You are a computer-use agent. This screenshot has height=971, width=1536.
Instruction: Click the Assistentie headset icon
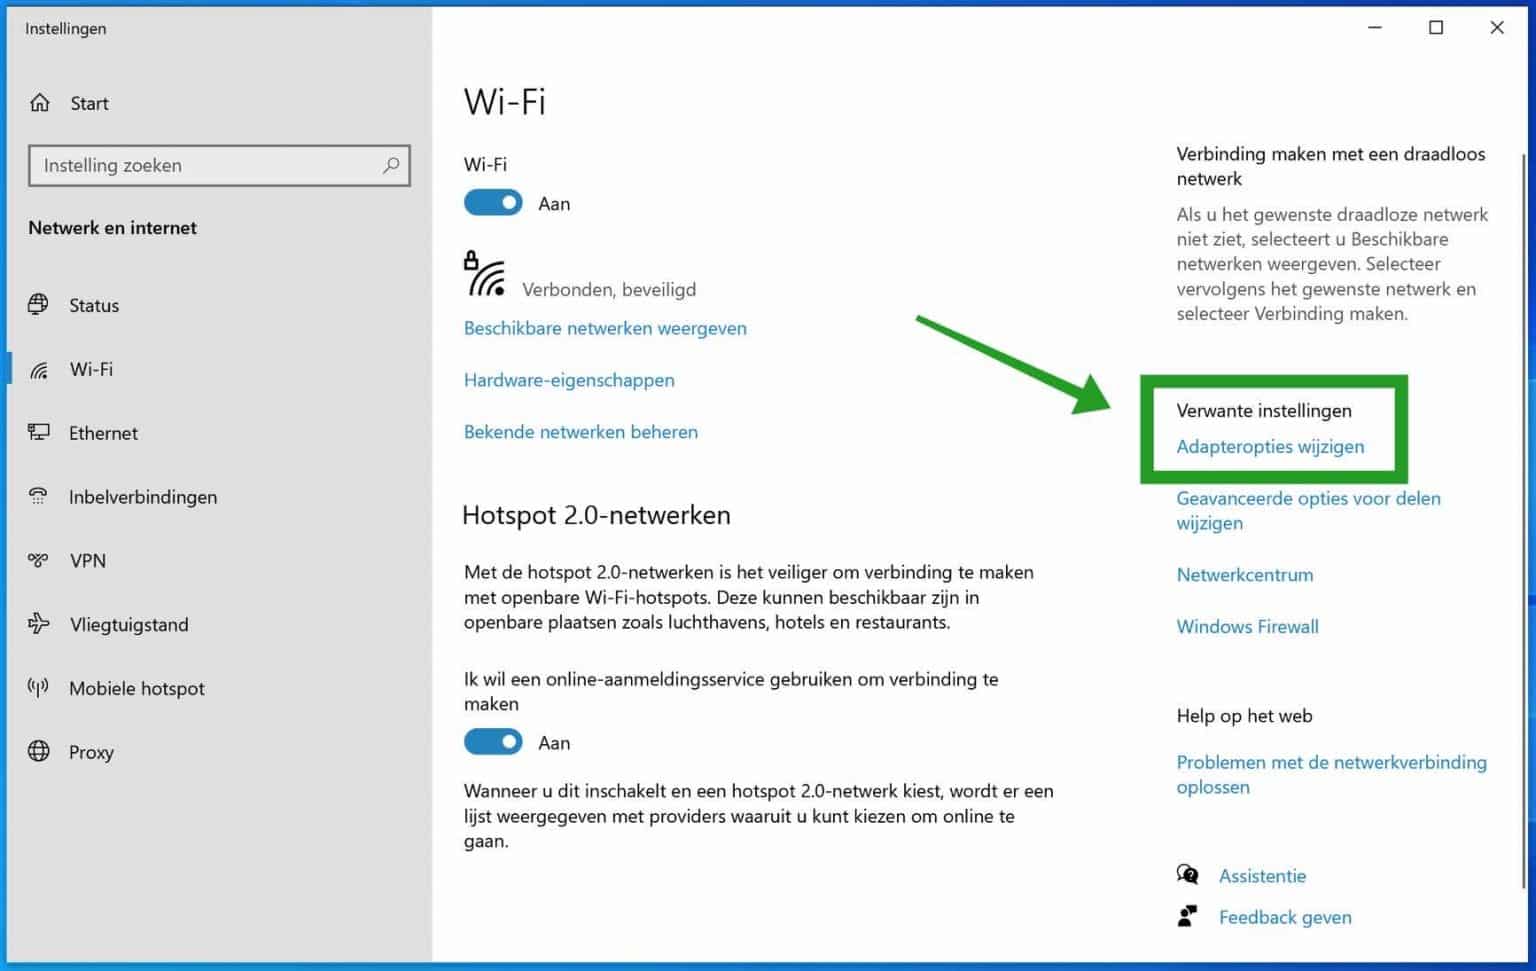[x=1188, y=874]
